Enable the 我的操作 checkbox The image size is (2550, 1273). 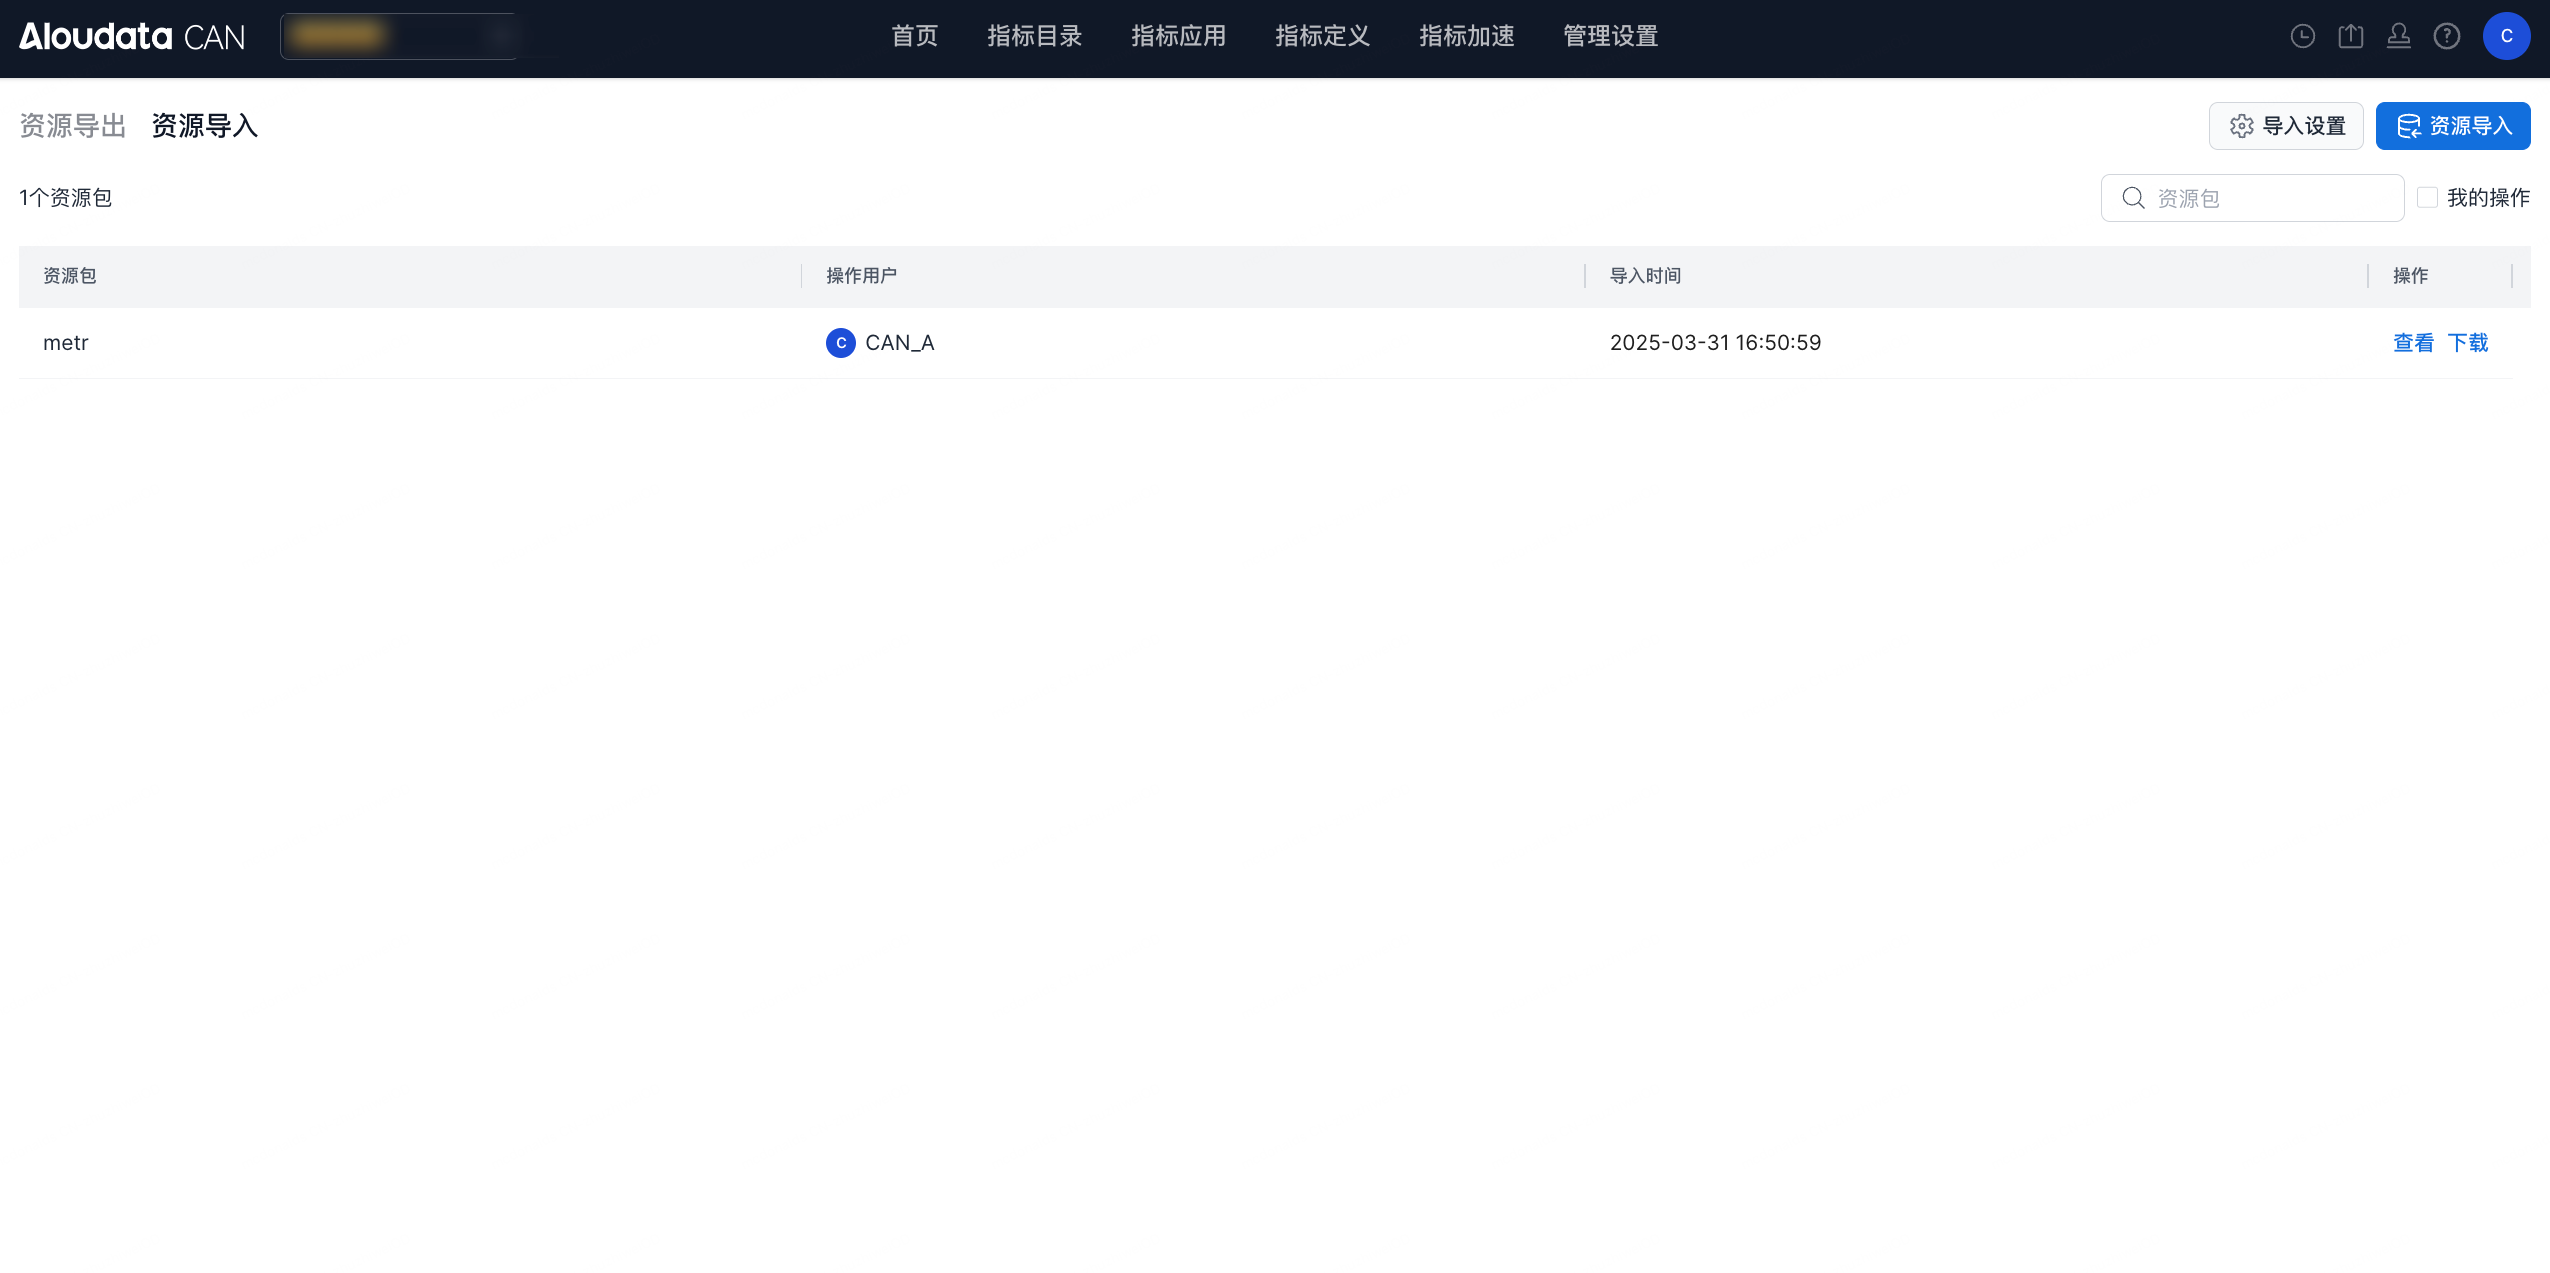pyautogui.click(x=2427, y=198)
